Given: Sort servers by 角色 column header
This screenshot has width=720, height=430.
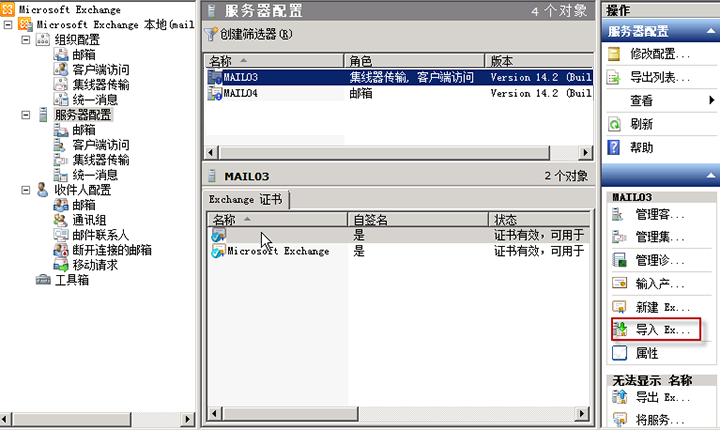Looking at the screenshot, I should coord(415,61).
